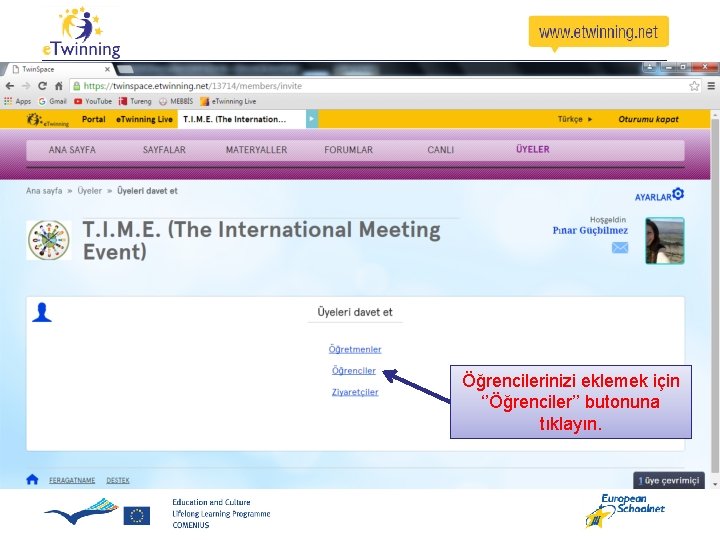Click Üyeler breadcrumb

(x=90, y=191)
